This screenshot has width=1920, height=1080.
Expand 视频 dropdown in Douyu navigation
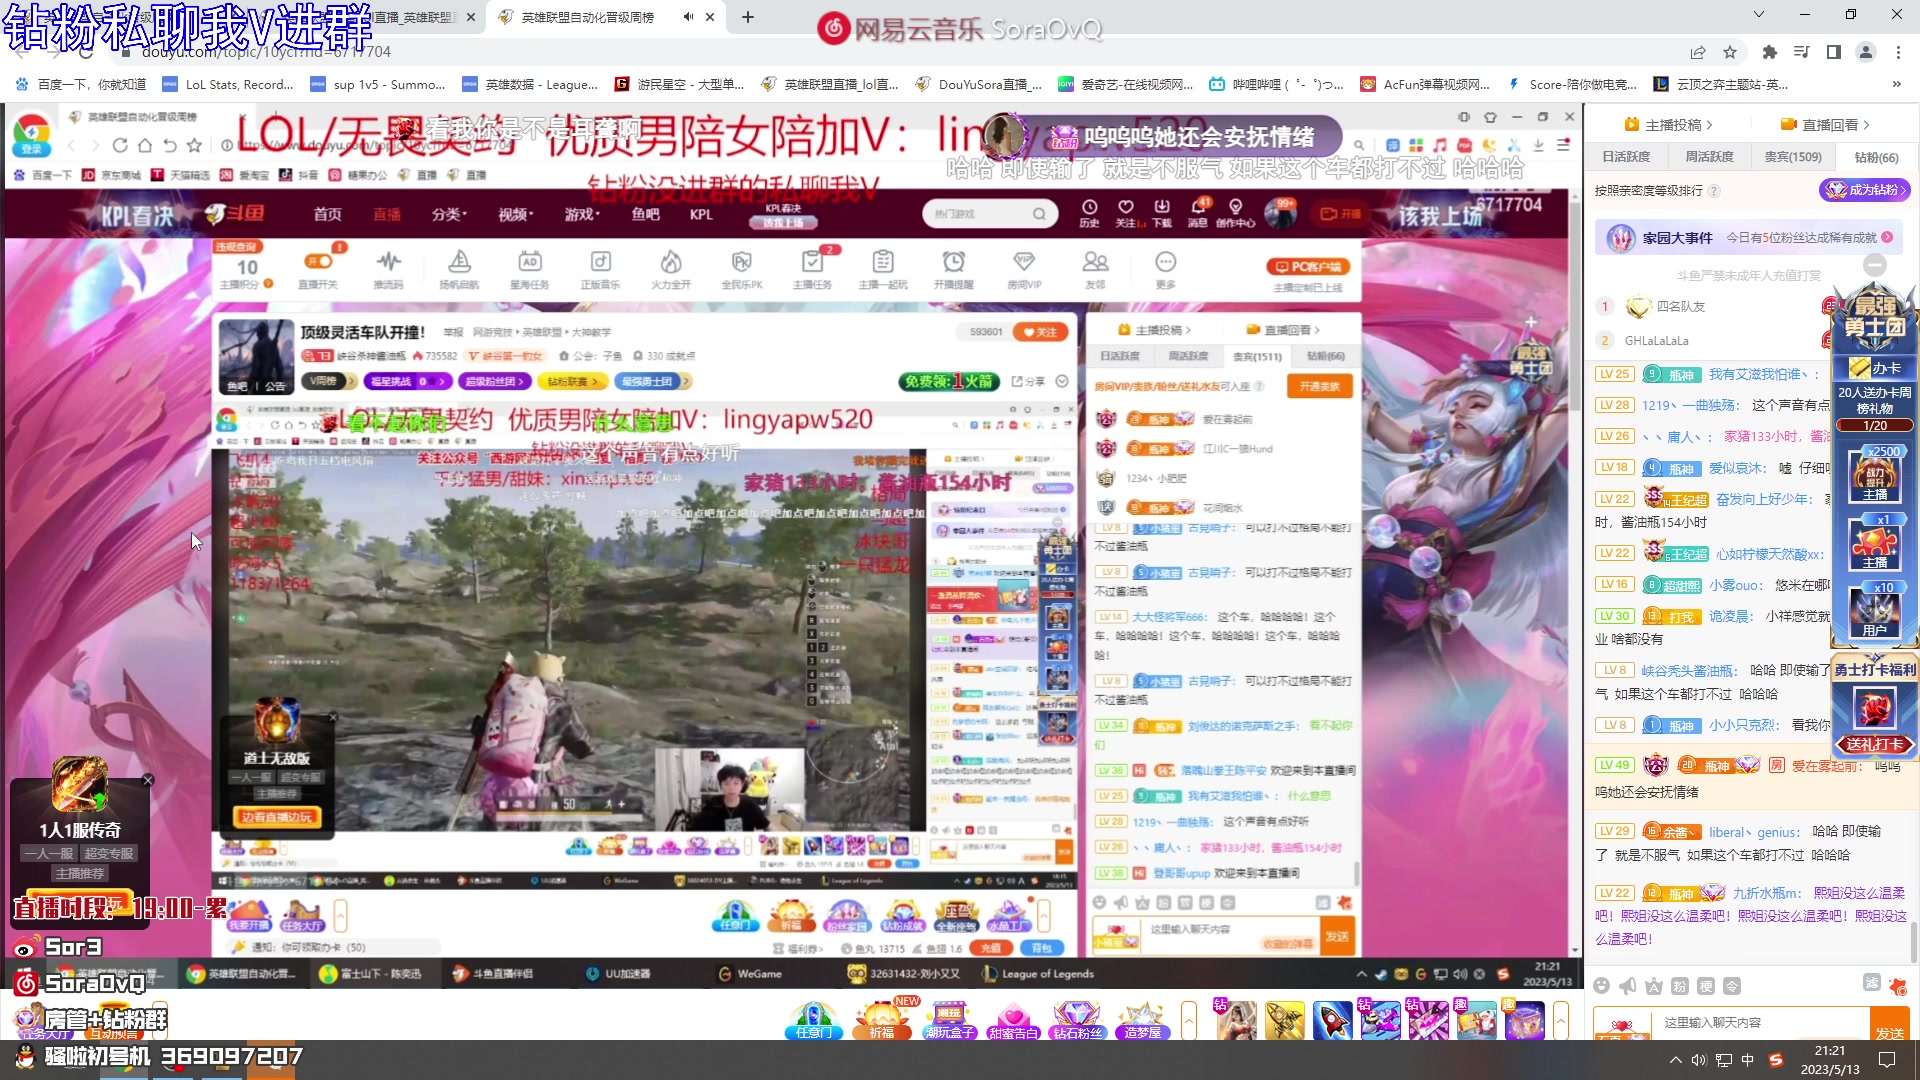click(x=516, y=214)
